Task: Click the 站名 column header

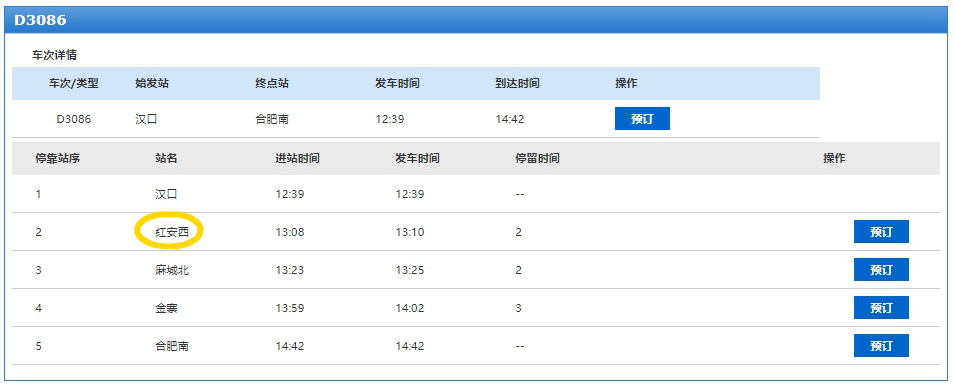Action: tap(166, 159)
